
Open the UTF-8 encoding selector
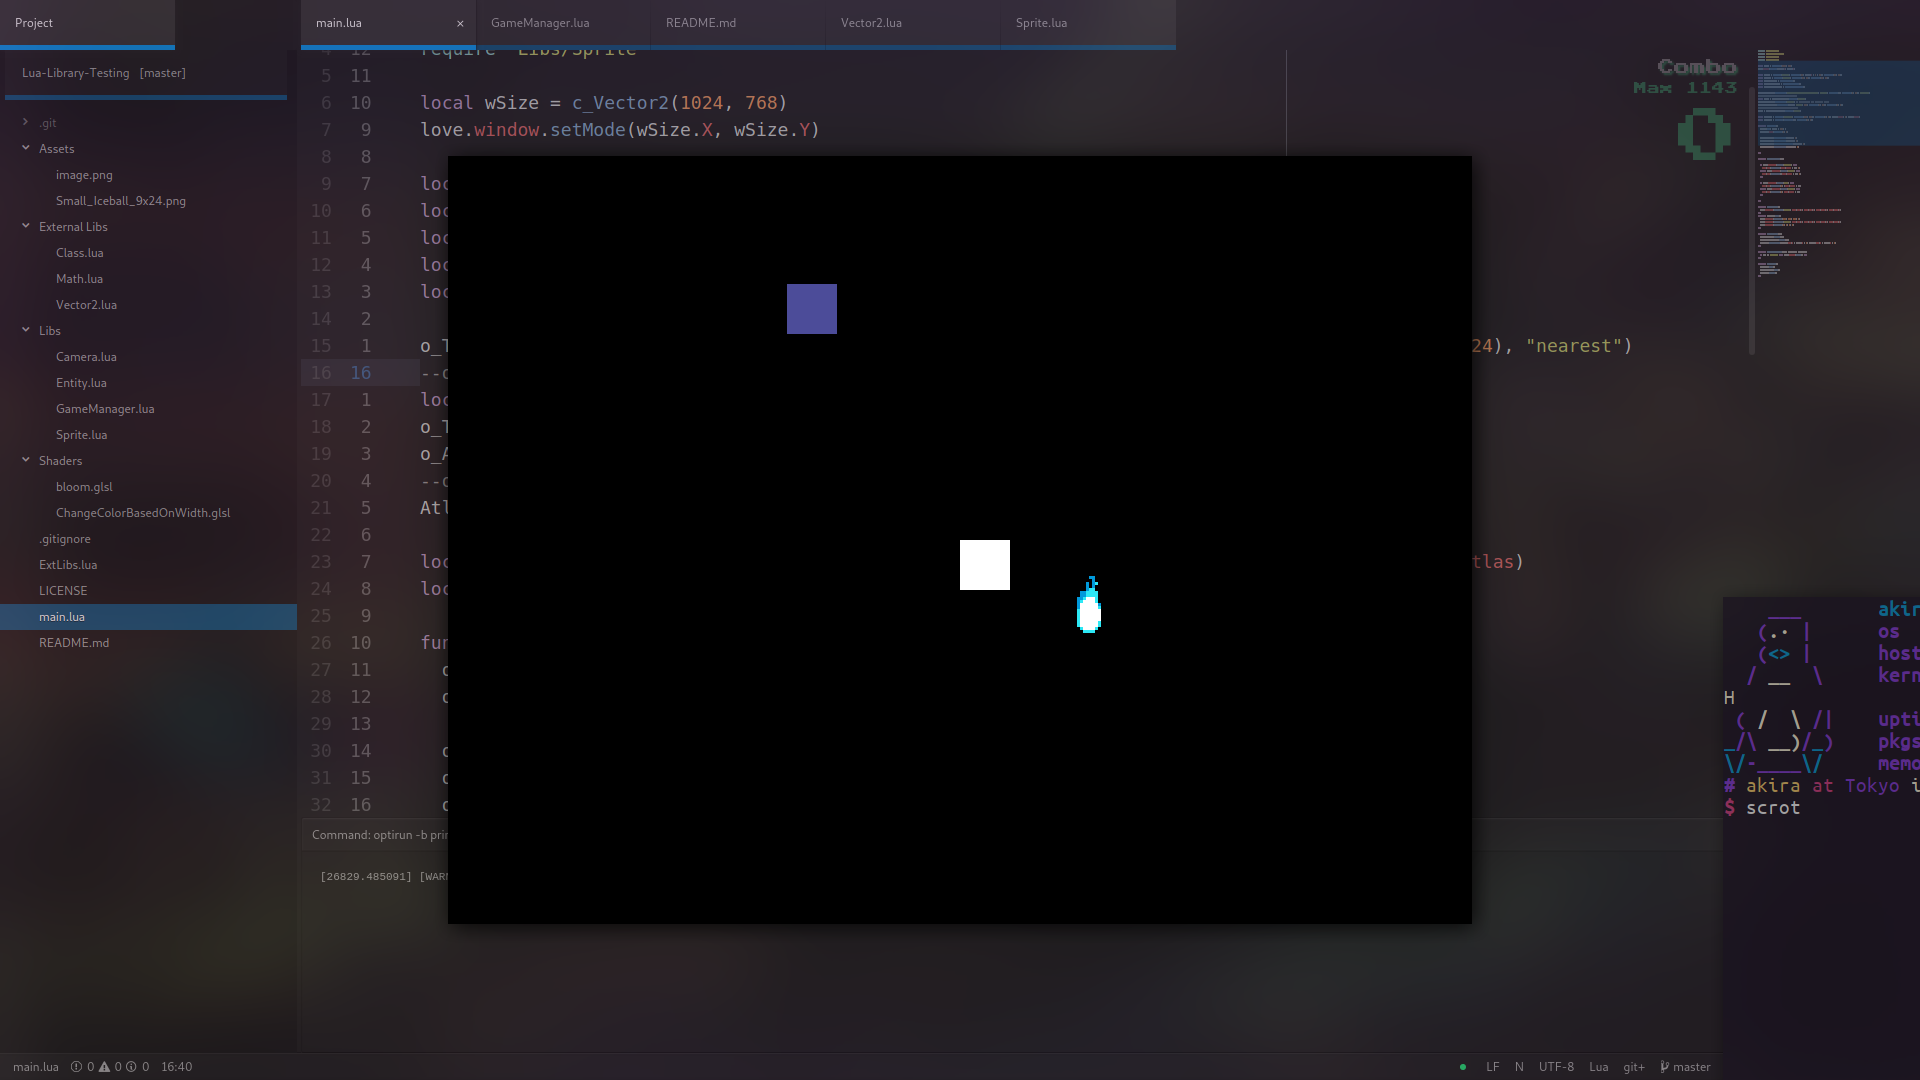tap(1556, 1067)
